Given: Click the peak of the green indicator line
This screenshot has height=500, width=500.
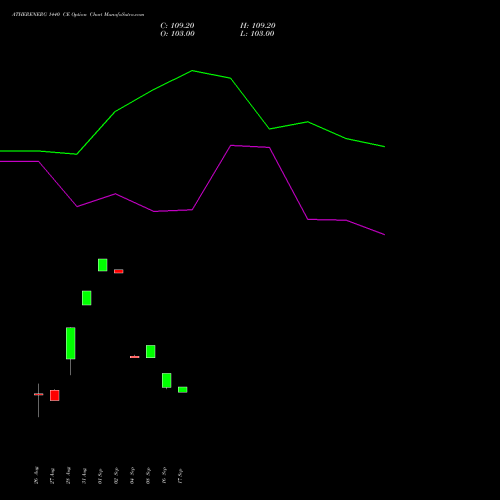Looking at the screenshot, I should [x=192, y=71].
